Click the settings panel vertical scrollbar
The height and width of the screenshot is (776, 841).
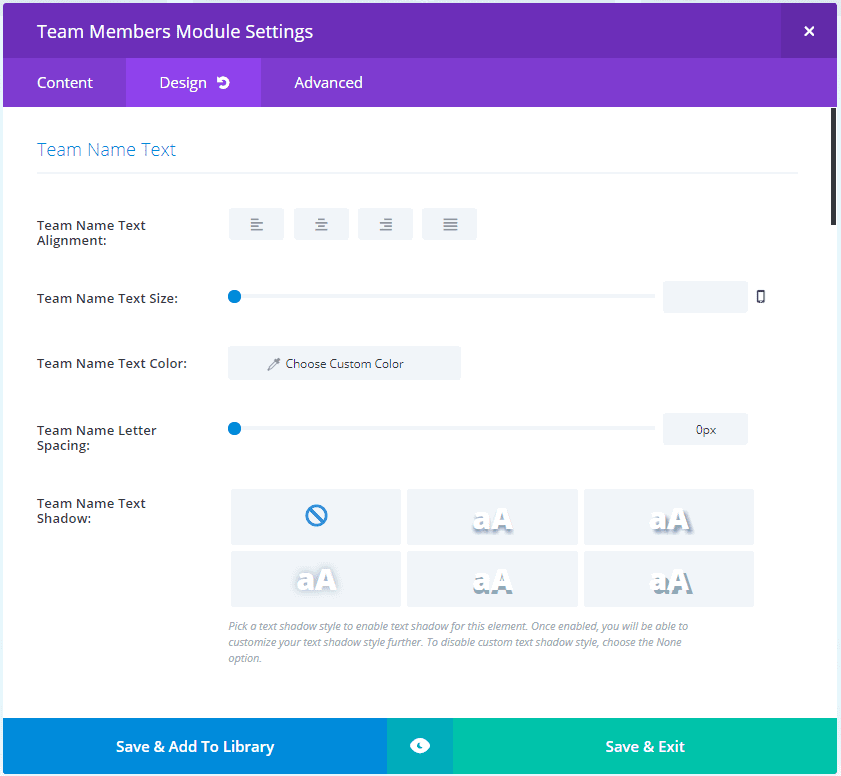[833, 167]
